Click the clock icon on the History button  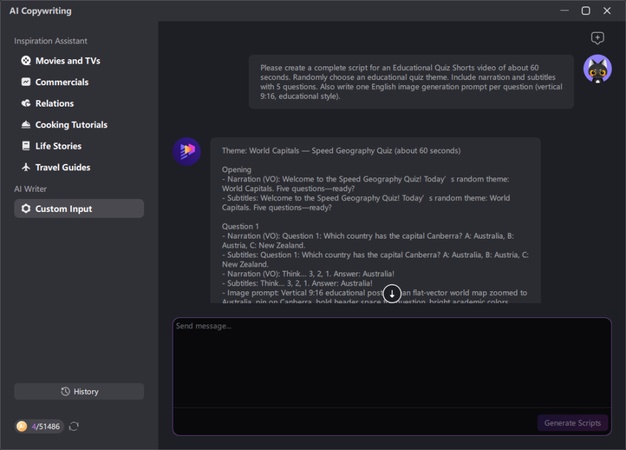pos(65,391)
